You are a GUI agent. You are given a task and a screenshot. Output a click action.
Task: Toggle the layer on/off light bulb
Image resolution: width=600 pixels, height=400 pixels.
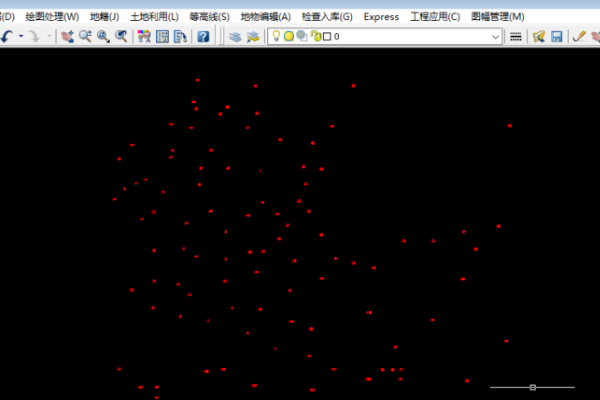276,36
